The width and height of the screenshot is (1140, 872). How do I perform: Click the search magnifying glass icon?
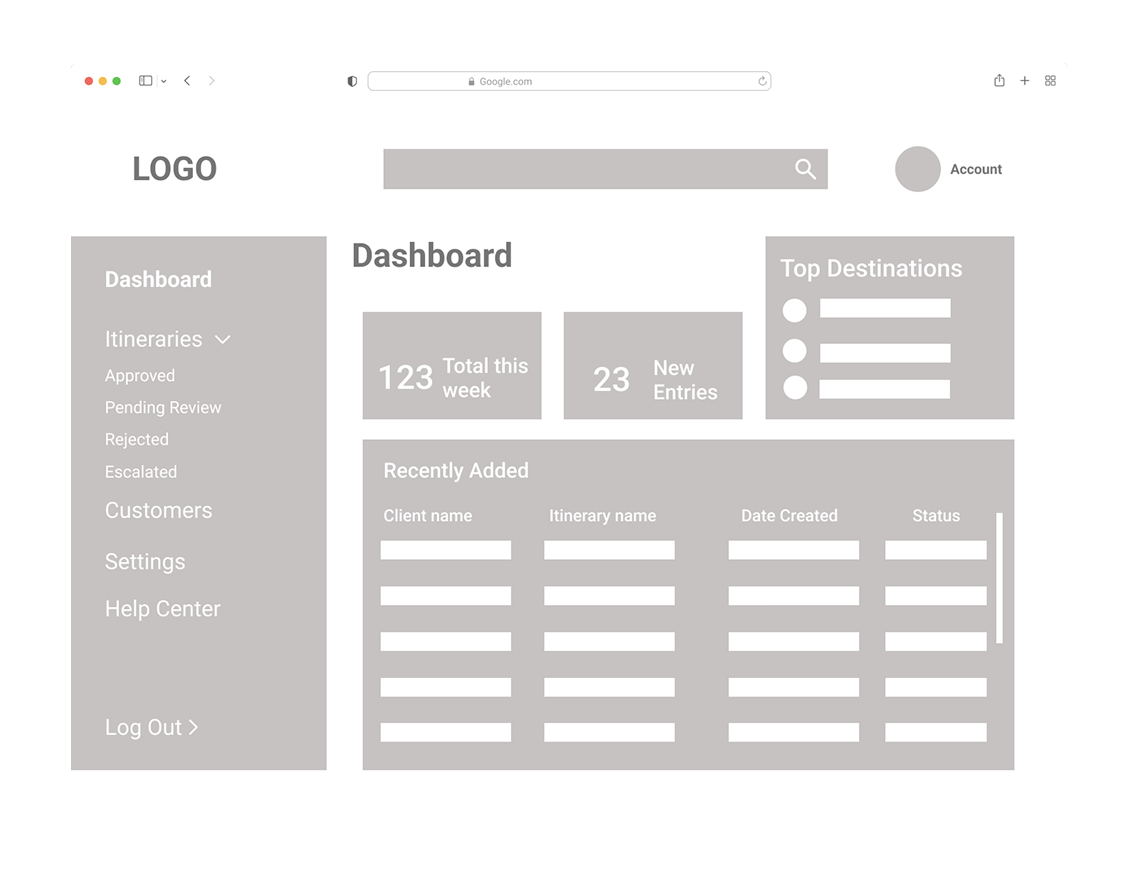(x=805, y=169)
